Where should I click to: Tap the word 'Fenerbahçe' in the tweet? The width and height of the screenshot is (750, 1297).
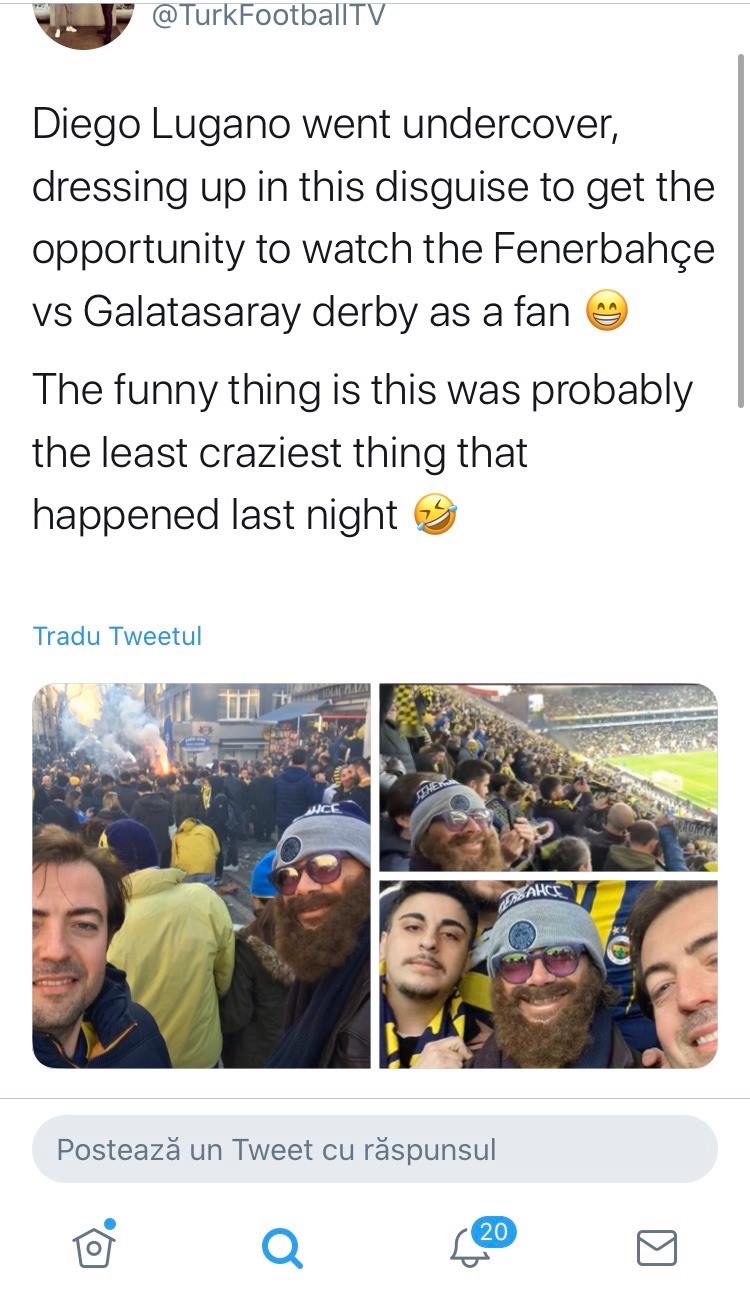pyautogui.click(x=604, y=250)
